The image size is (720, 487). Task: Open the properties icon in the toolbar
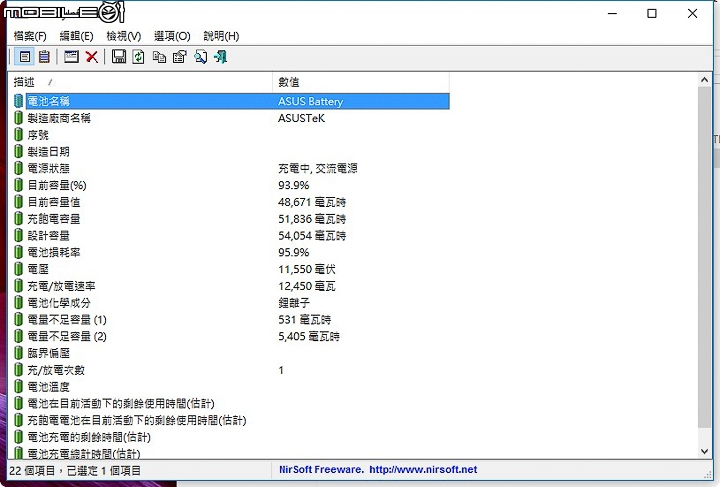[x=180, y=57]
